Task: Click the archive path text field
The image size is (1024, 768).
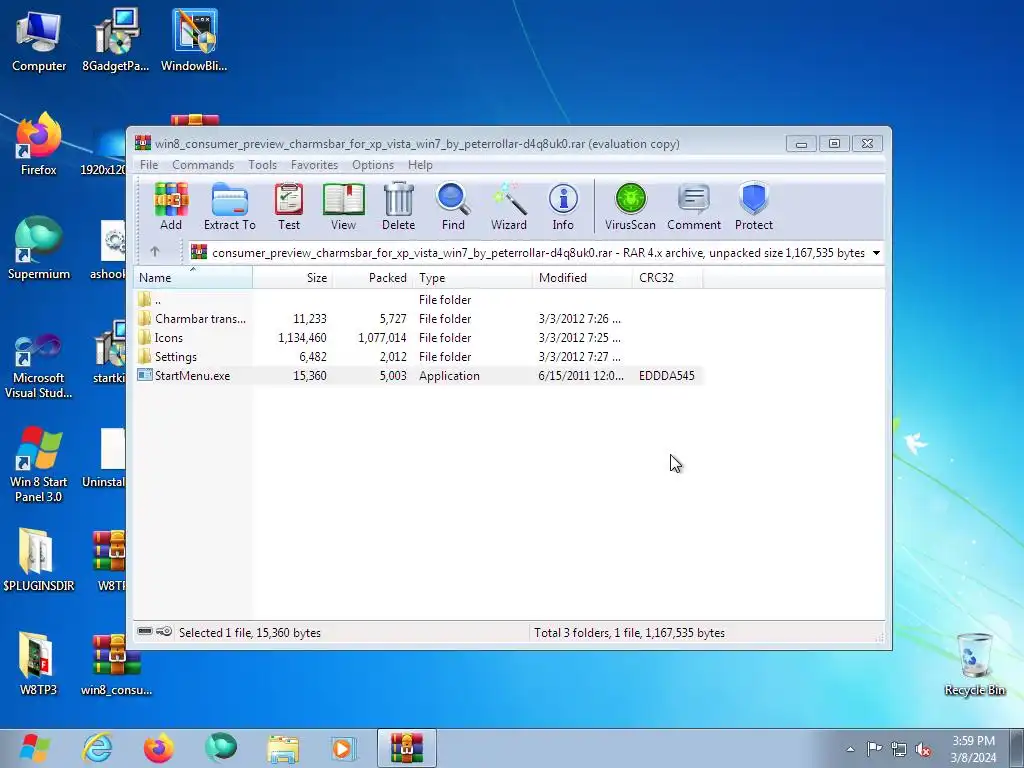Action: pyautogui.click(x=530, y=253)
